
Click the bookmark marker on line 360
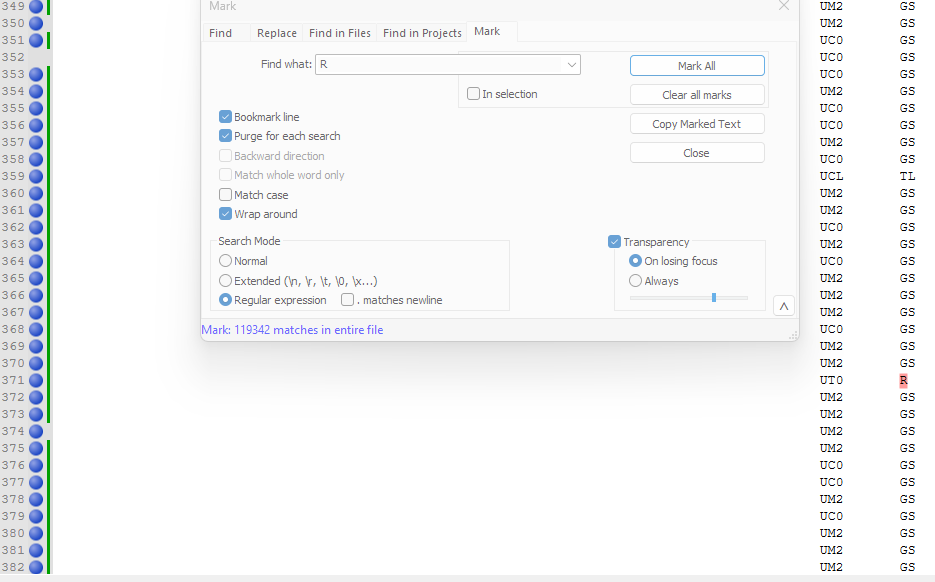35,193
